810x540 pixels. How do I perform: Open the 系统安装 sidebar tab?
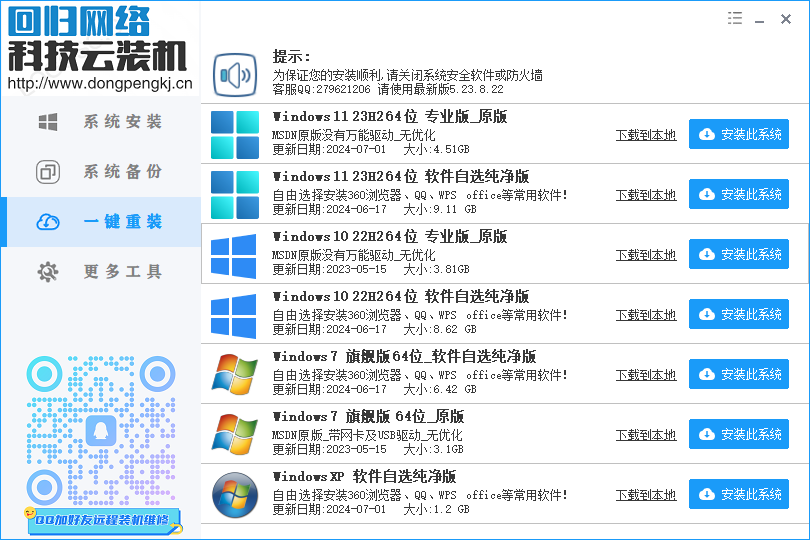coord(101,122)
